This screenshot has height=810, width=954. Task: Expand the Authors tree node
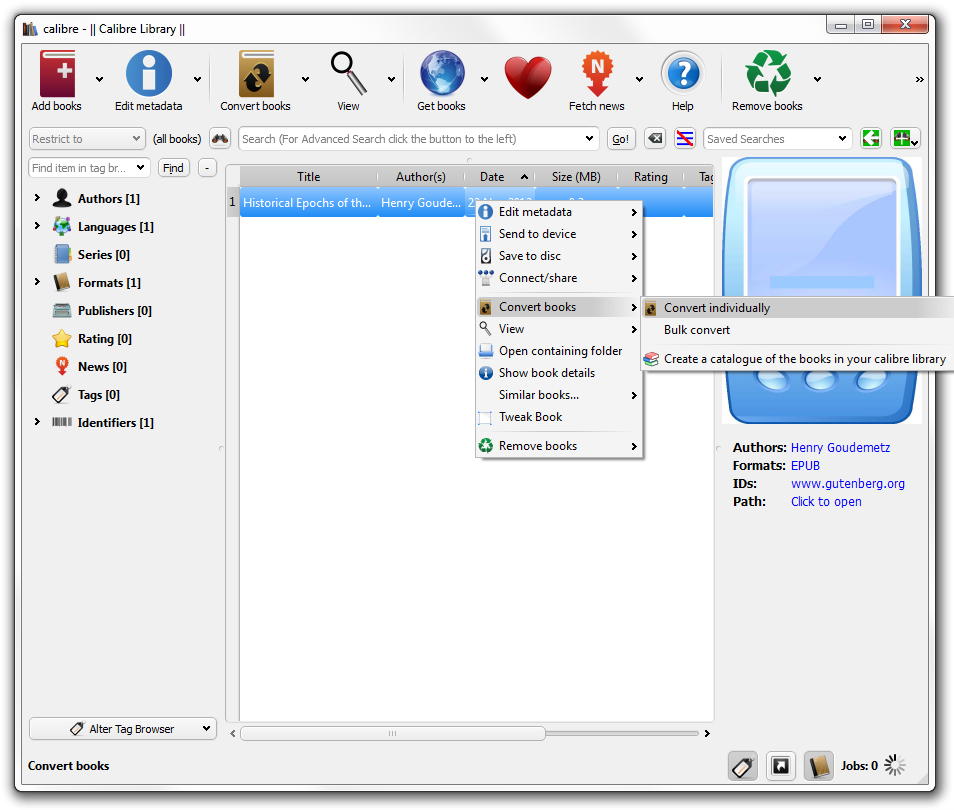(37, 198)
